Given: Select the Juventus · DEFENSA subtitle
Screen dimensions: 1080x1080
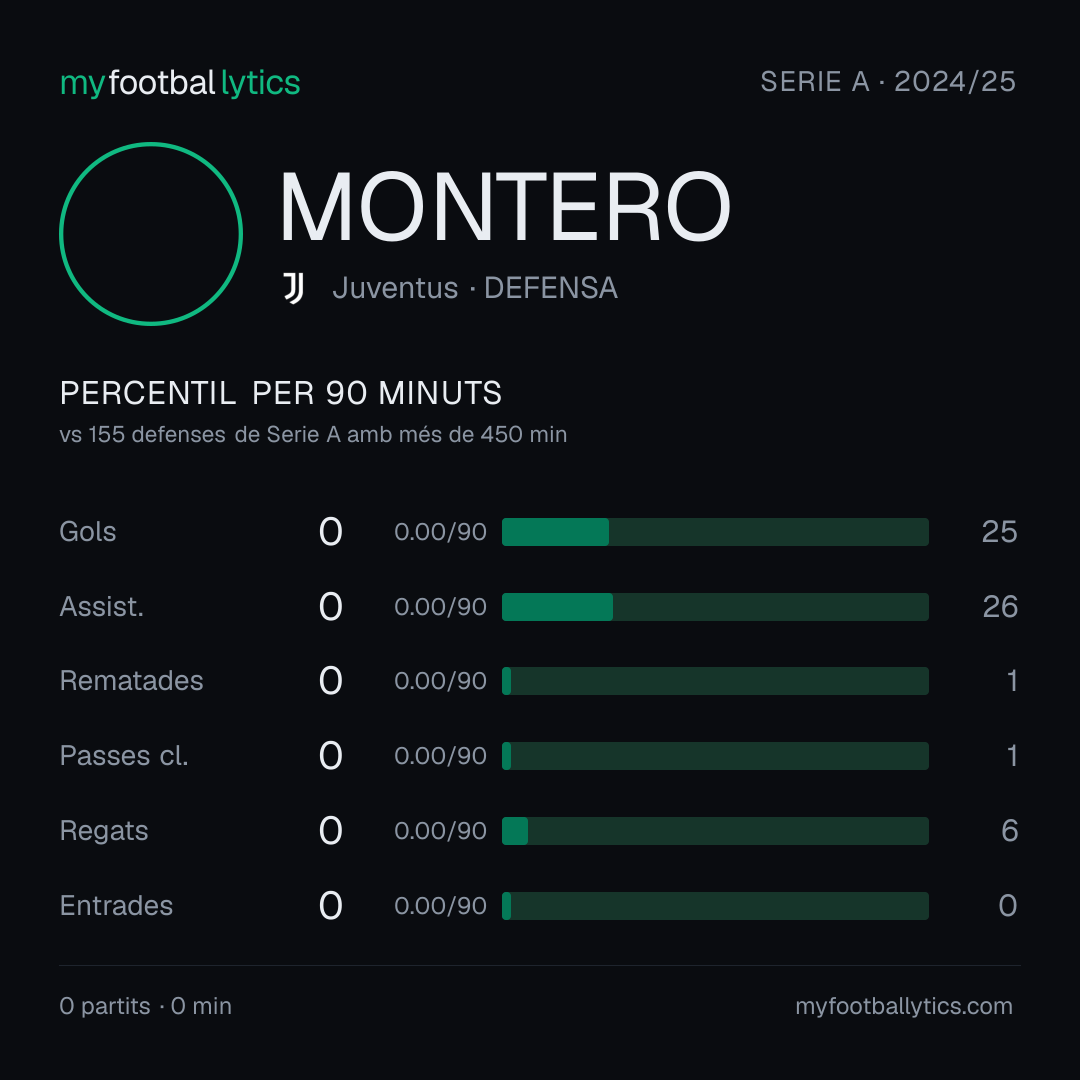Looking at the screenshot, I should click(475, 288).
